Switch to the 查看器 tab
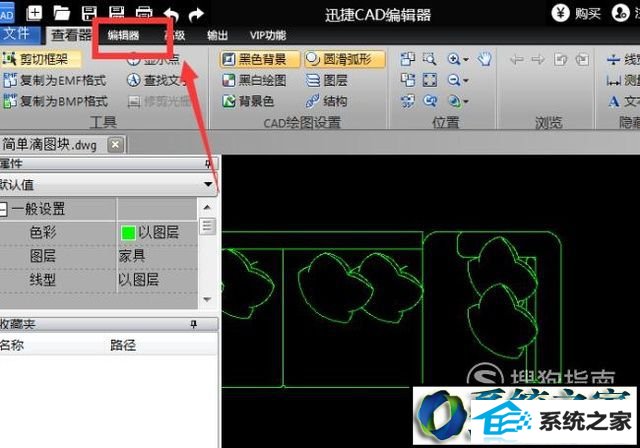 (71, 35)
